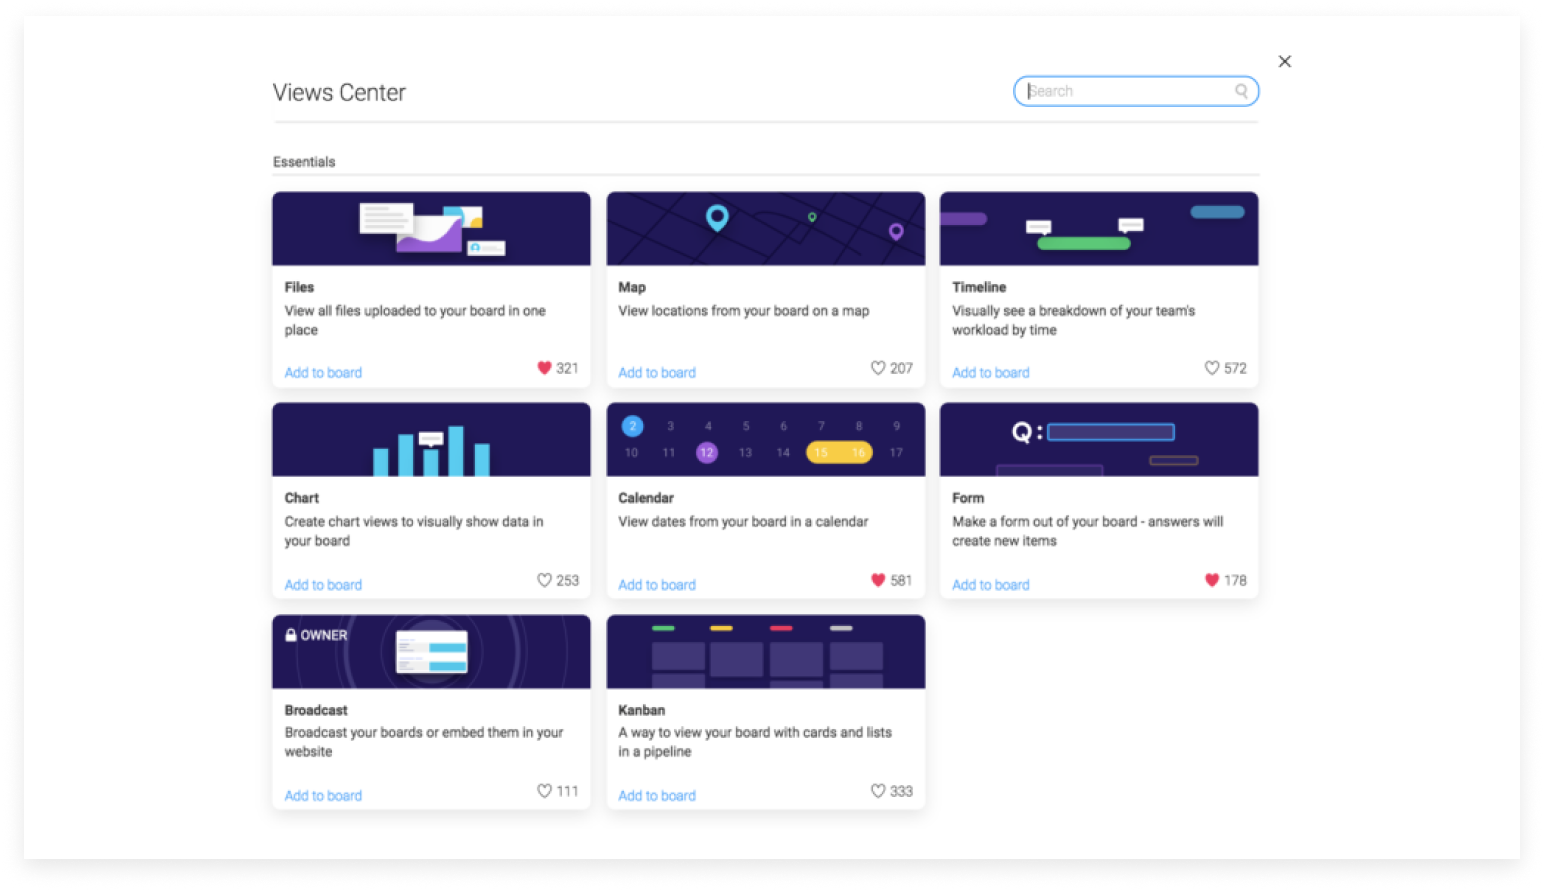Viewport: 1544px width, 891px height.
Task: Open the Files view thumbnail
Action: click(x=431, y=229)
